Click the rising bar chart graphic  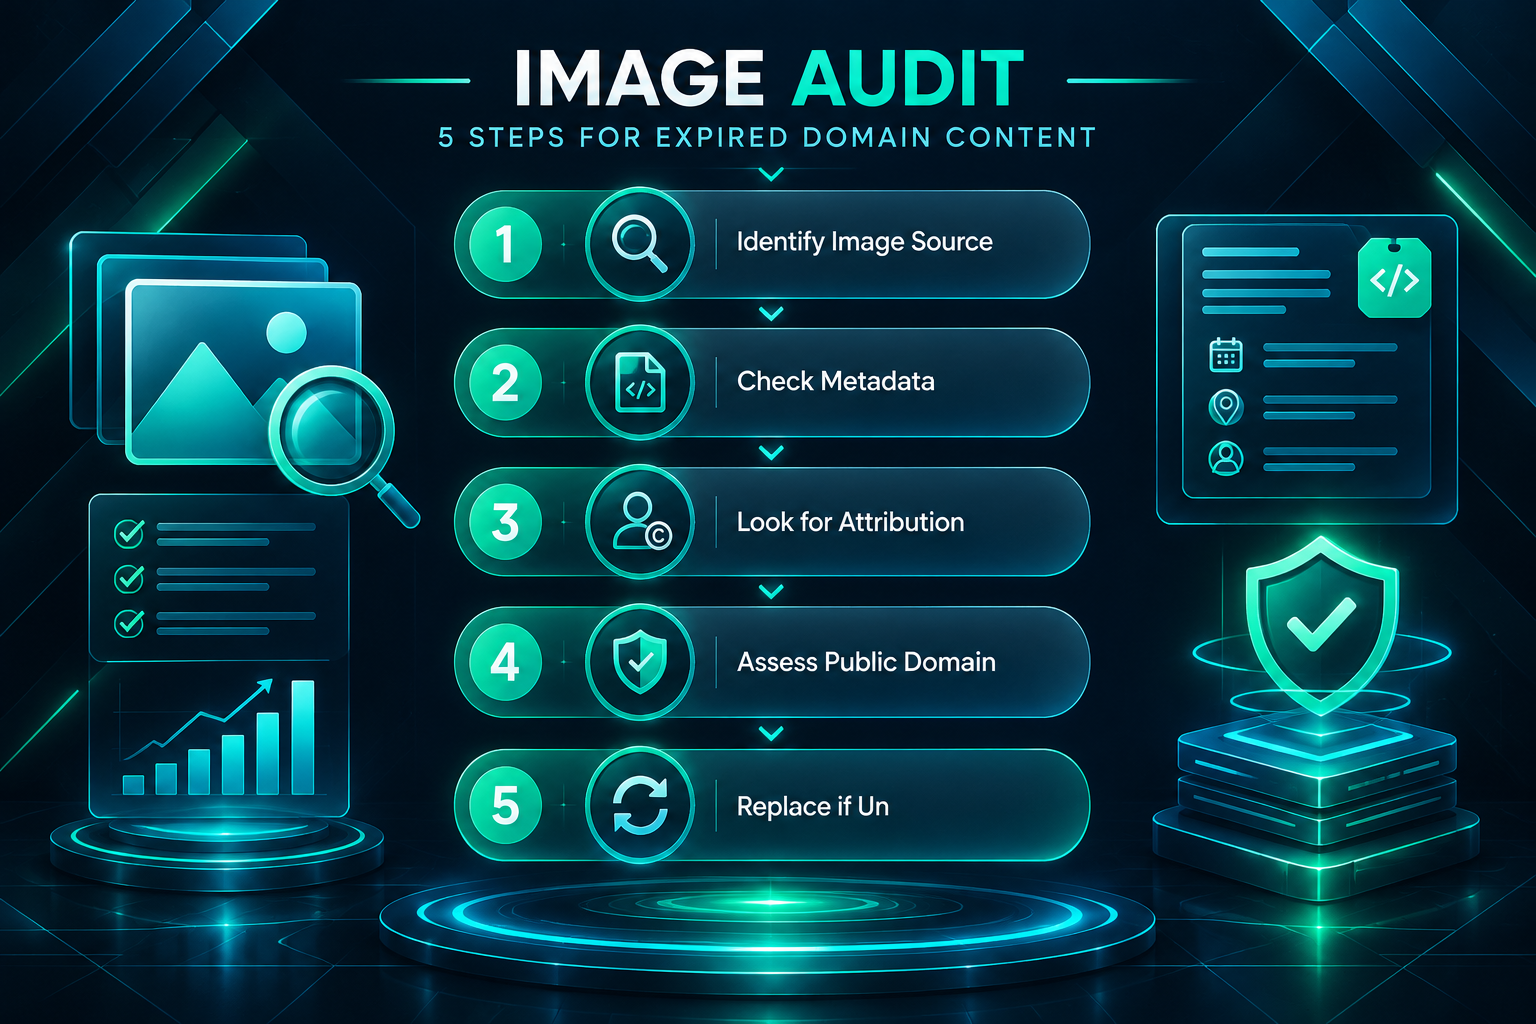[x=219, y=738]
